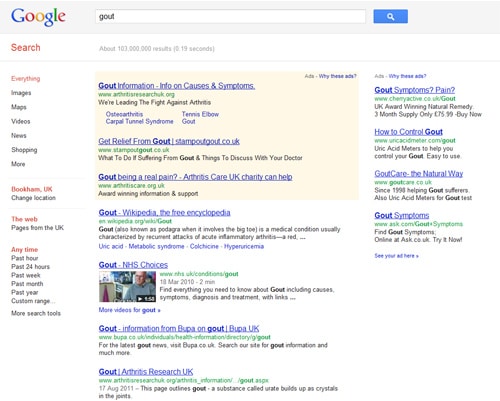Filter by Pages from the UK
500x401 pixels.
(x=37, y=228)
